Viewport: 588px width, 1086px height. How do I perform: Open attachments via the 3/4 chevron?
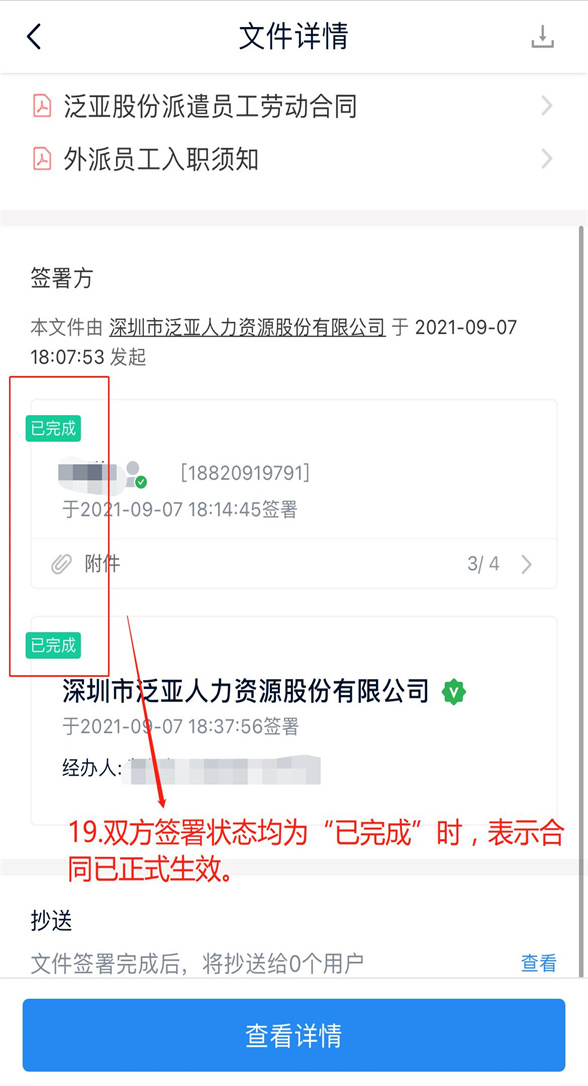[526, 564]
